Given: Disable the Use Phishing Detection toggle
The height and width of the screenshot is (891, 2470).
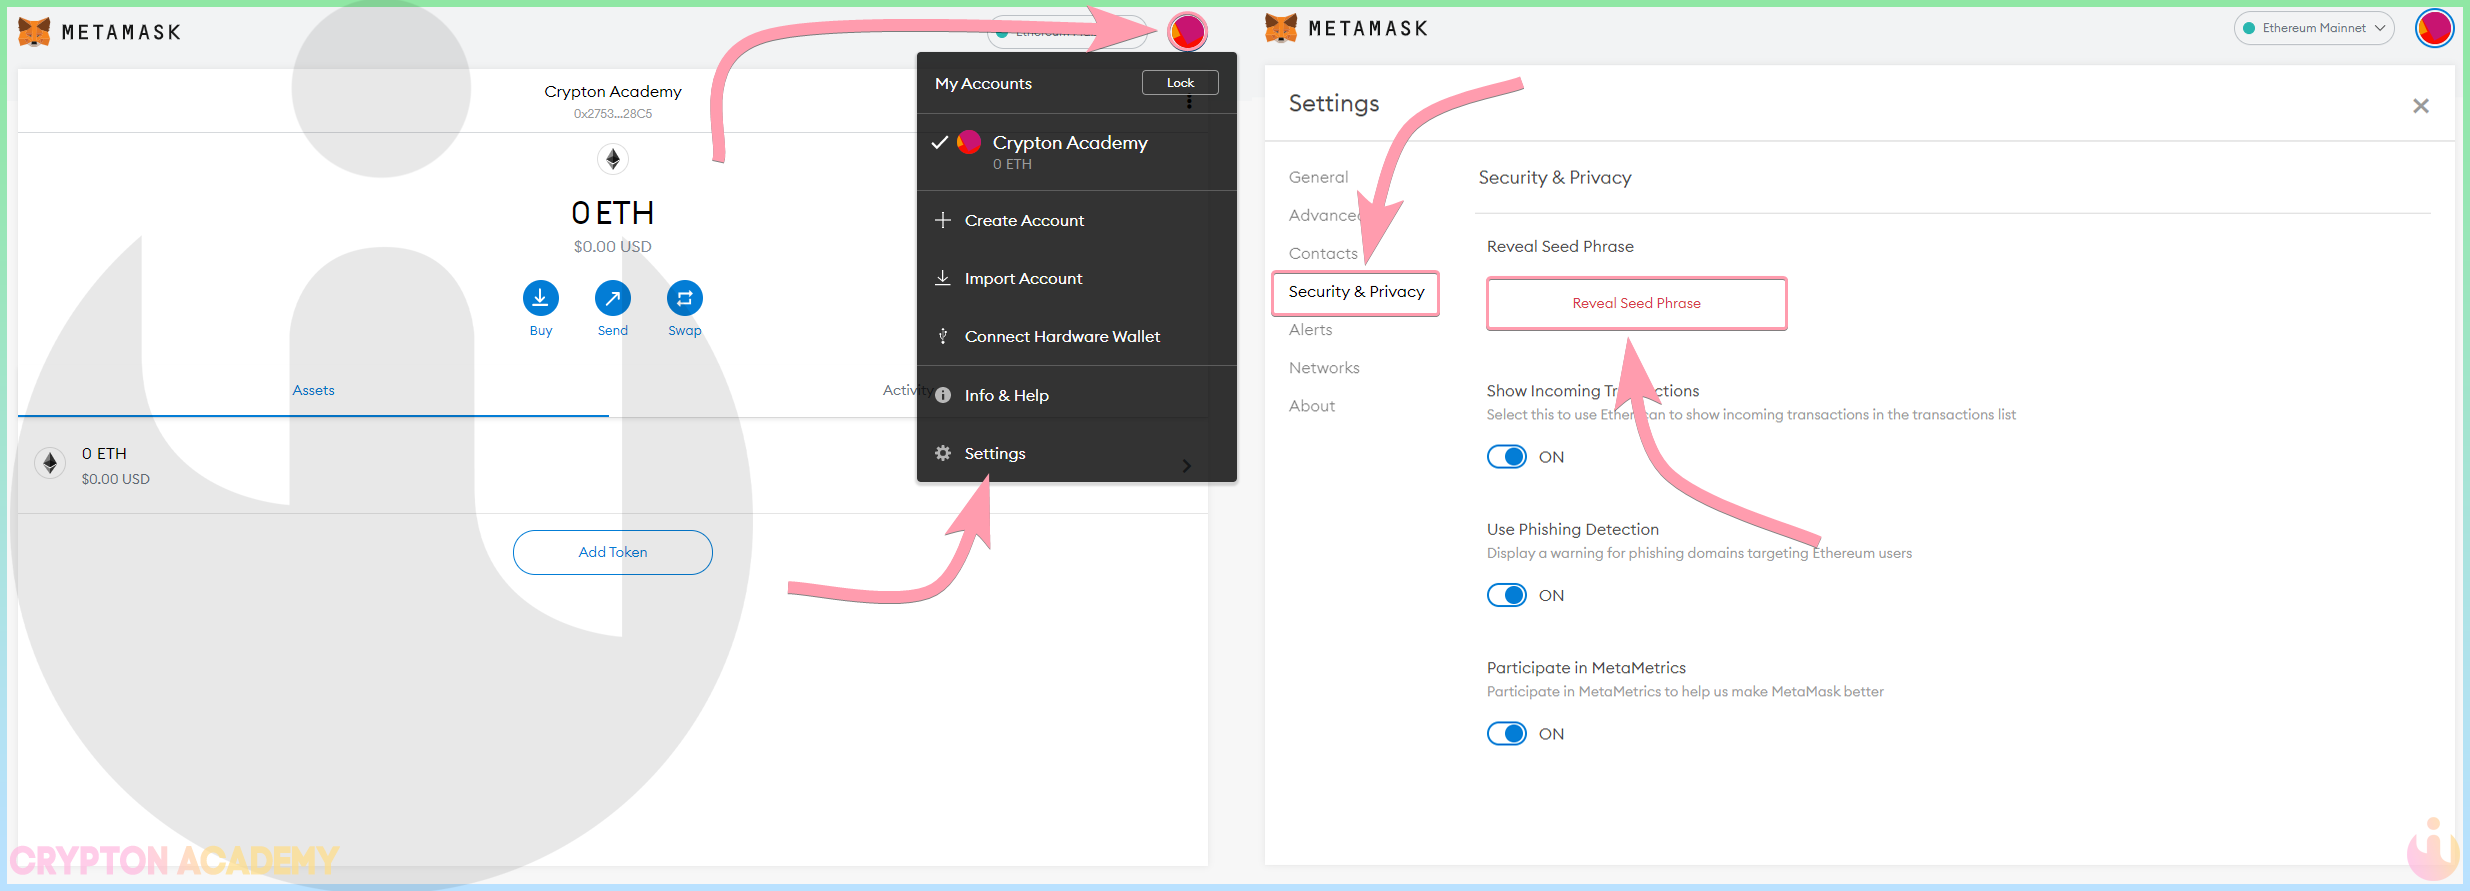Looking at the screenshot, I should click(x=1507, y=595).
